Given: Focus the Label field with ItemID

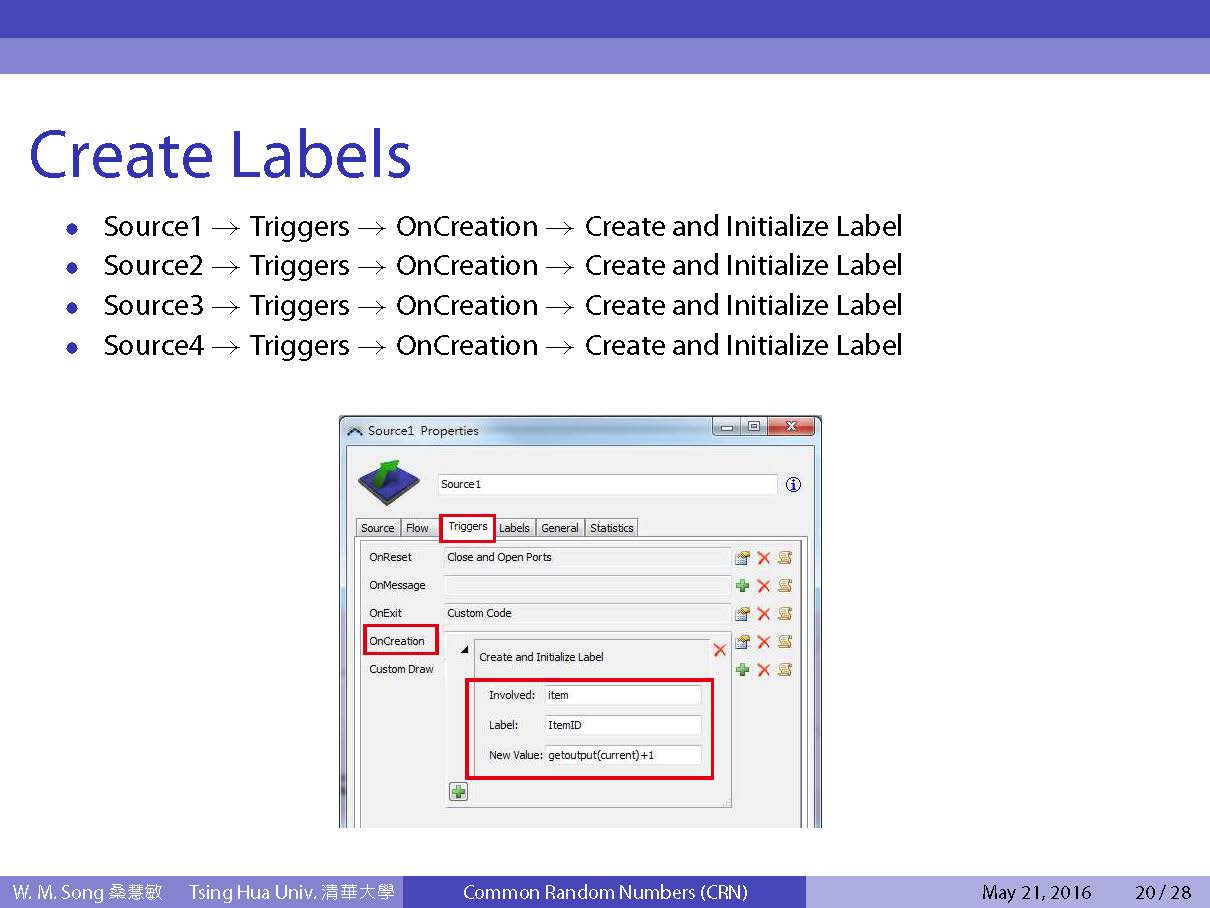Looking at the screenshot, I should click(x=622, y=725).
